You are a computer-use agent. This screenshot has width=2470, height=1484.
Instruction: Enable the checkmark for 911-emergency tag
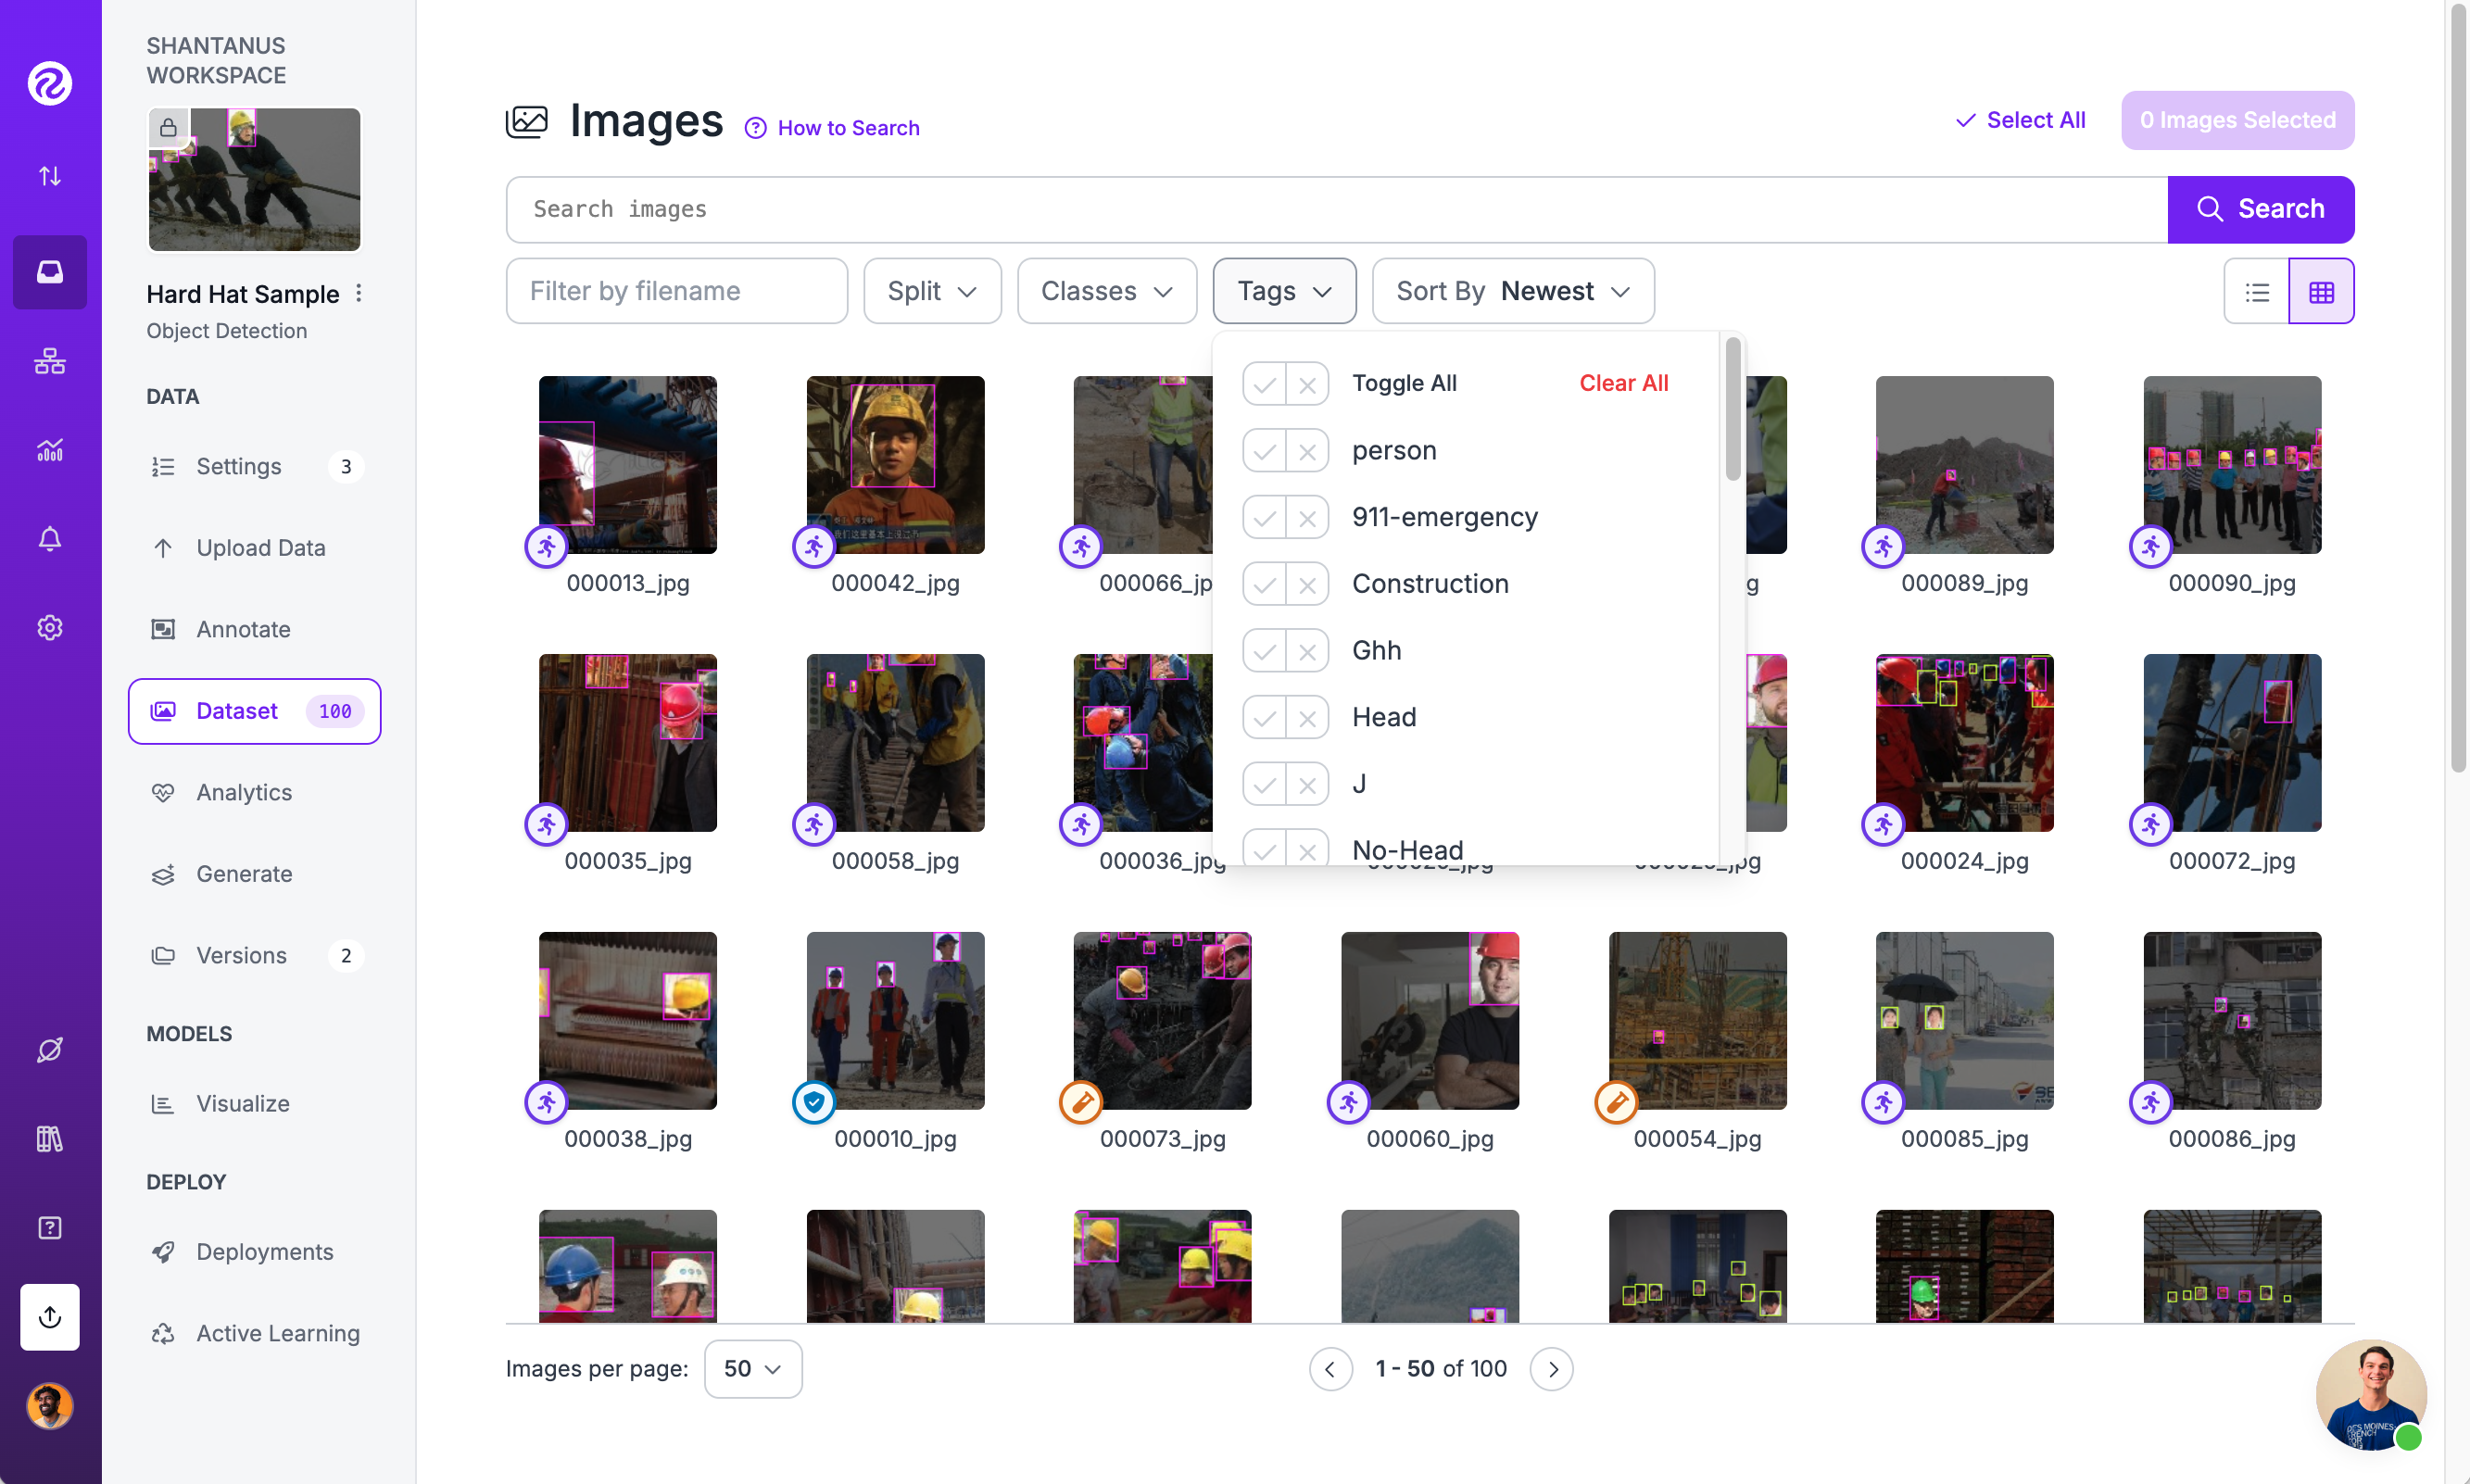click(1264, 518)
